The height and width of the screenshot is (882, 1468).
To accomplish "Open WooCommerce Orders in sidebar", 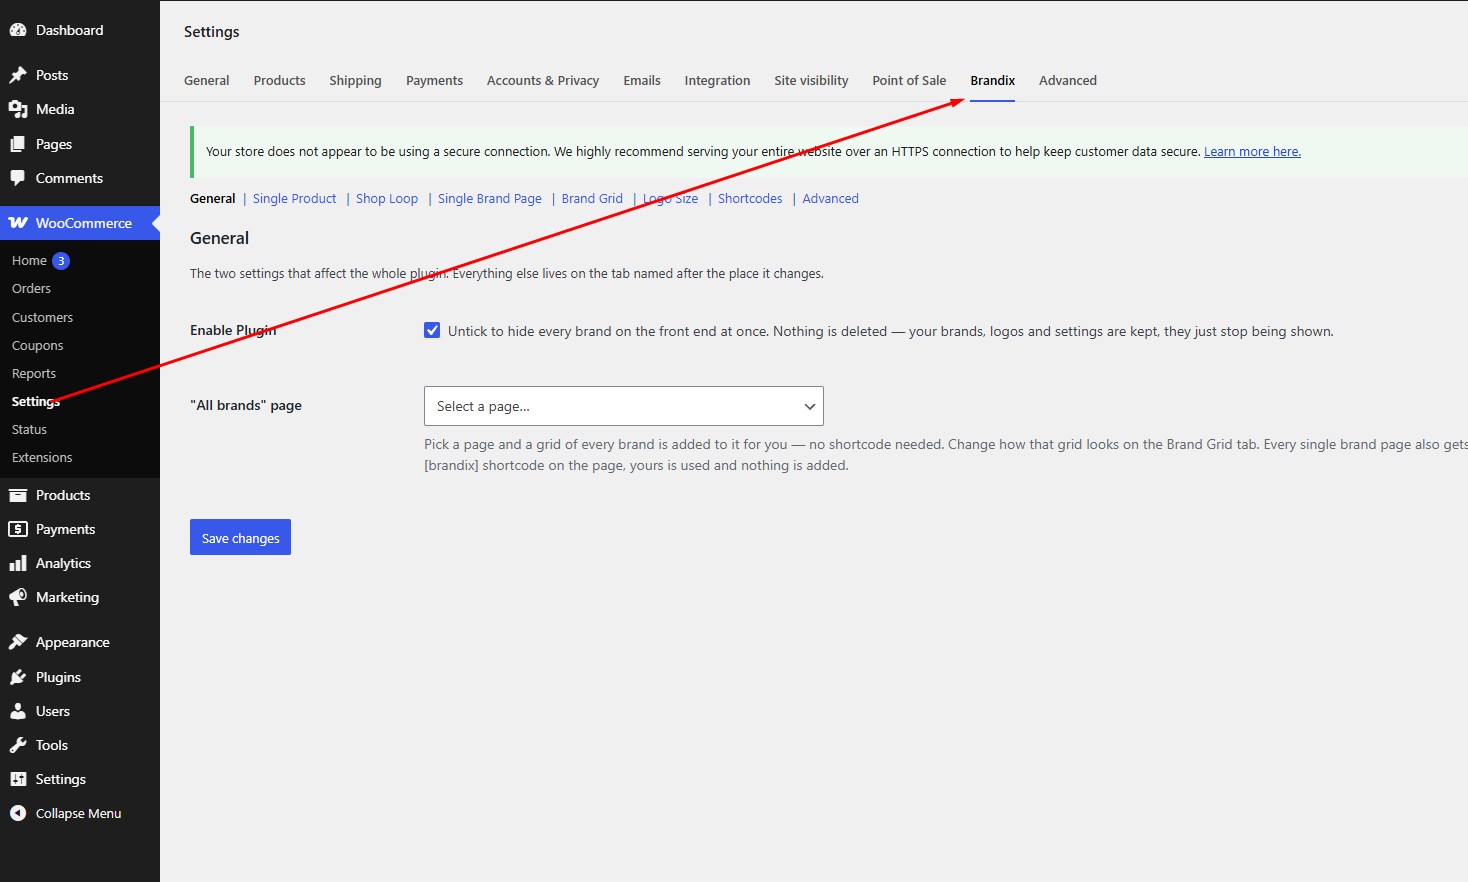I will tap(31, 288).
